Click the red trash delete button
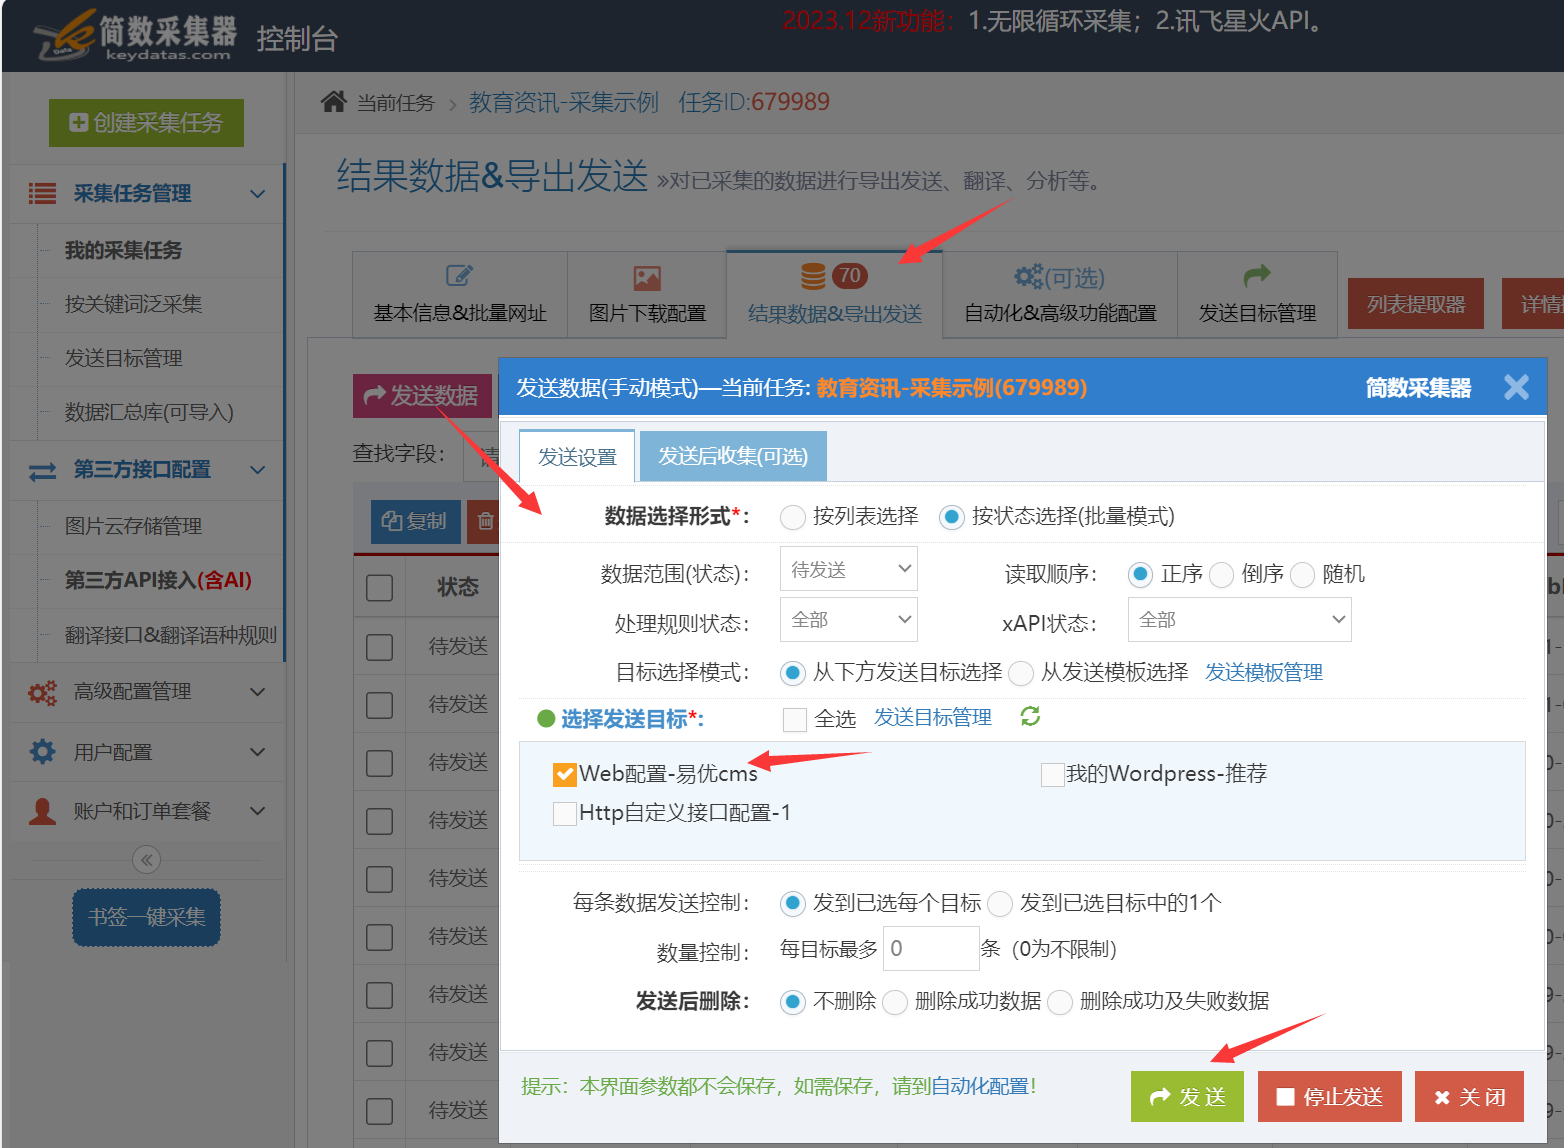Viewport: 1564px width, 1148px height. pyautogui.click(x=484, y=521)
